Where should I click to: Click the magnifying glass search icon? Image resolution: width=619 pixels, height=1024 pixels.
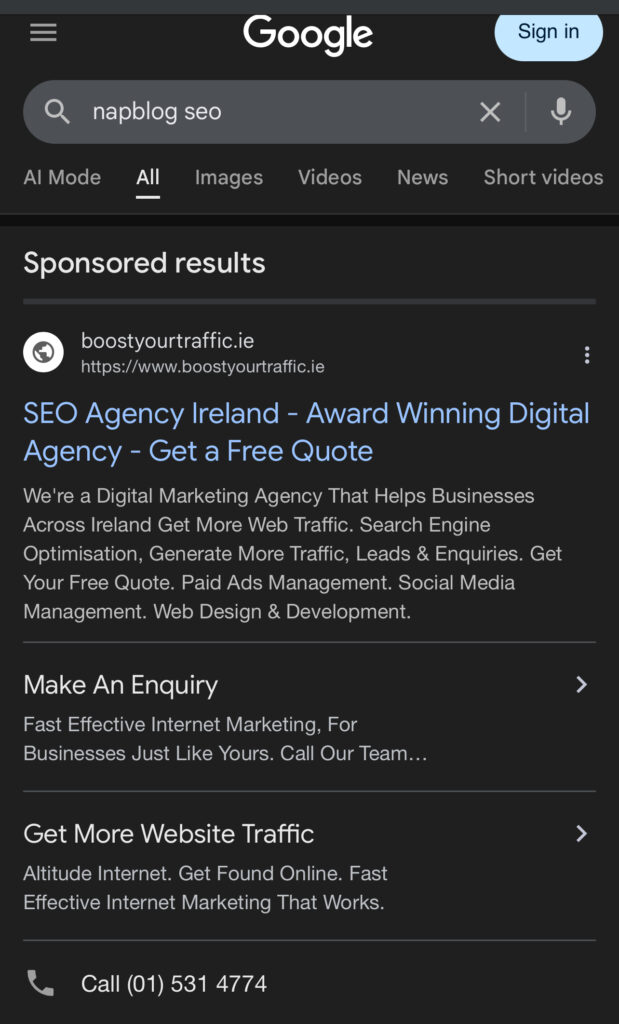58,112
